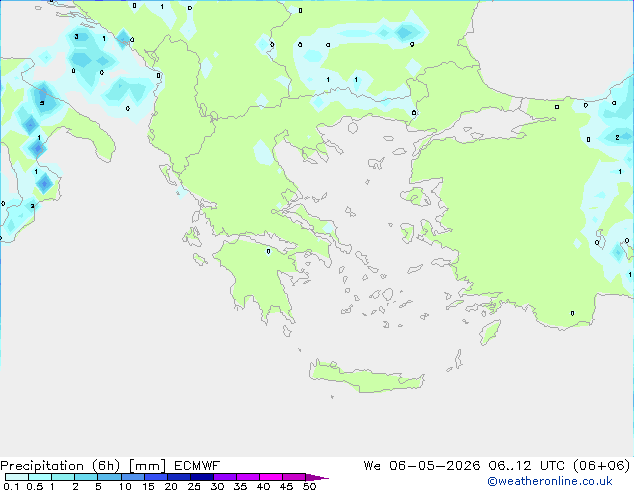Click the date '06-05-2026' text
Image resolution: width=634 pixels, height=490 pixels.
[x=434, y=465]
